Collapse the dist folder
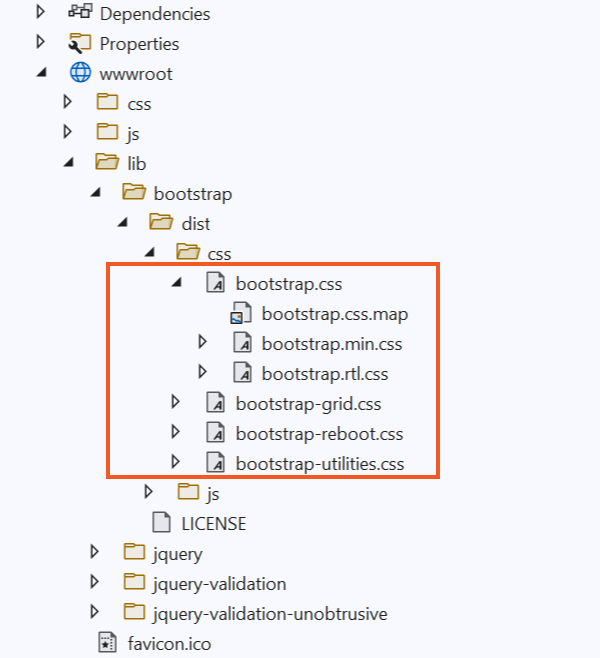Screen dimensions: 600x658 [x=122, y=222]
